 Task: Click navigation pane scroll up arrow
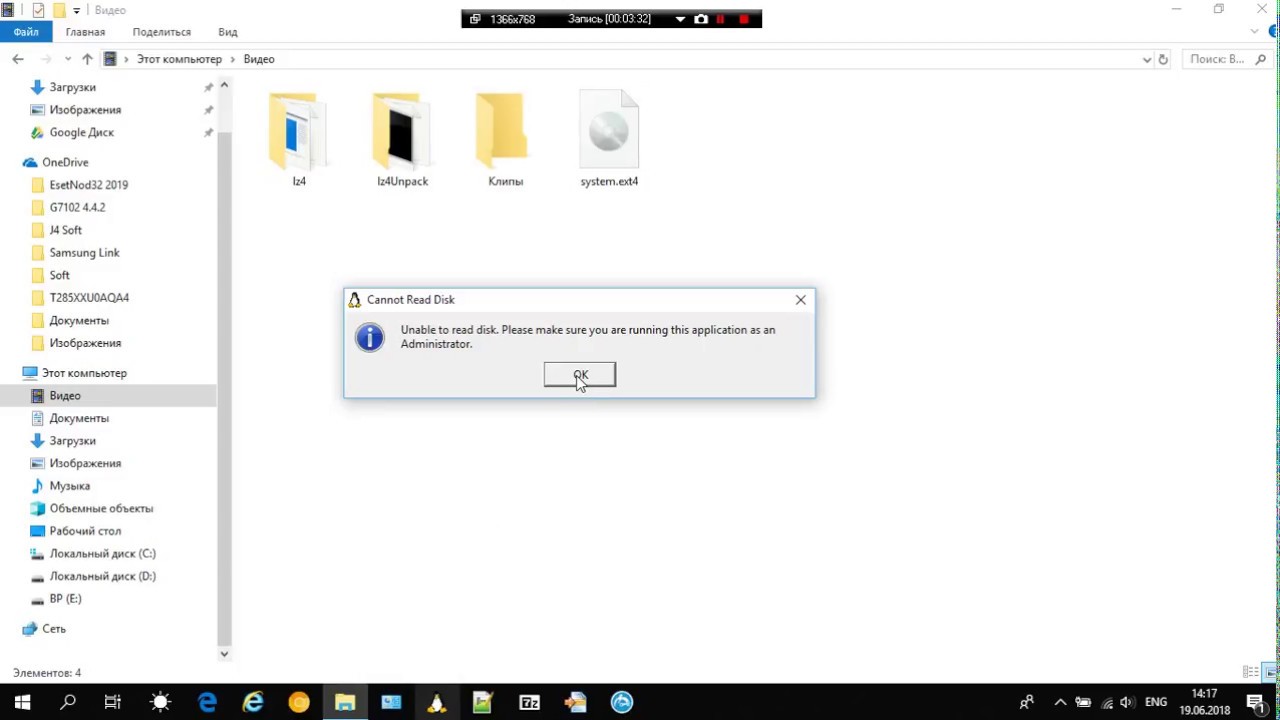click(224, 85)
